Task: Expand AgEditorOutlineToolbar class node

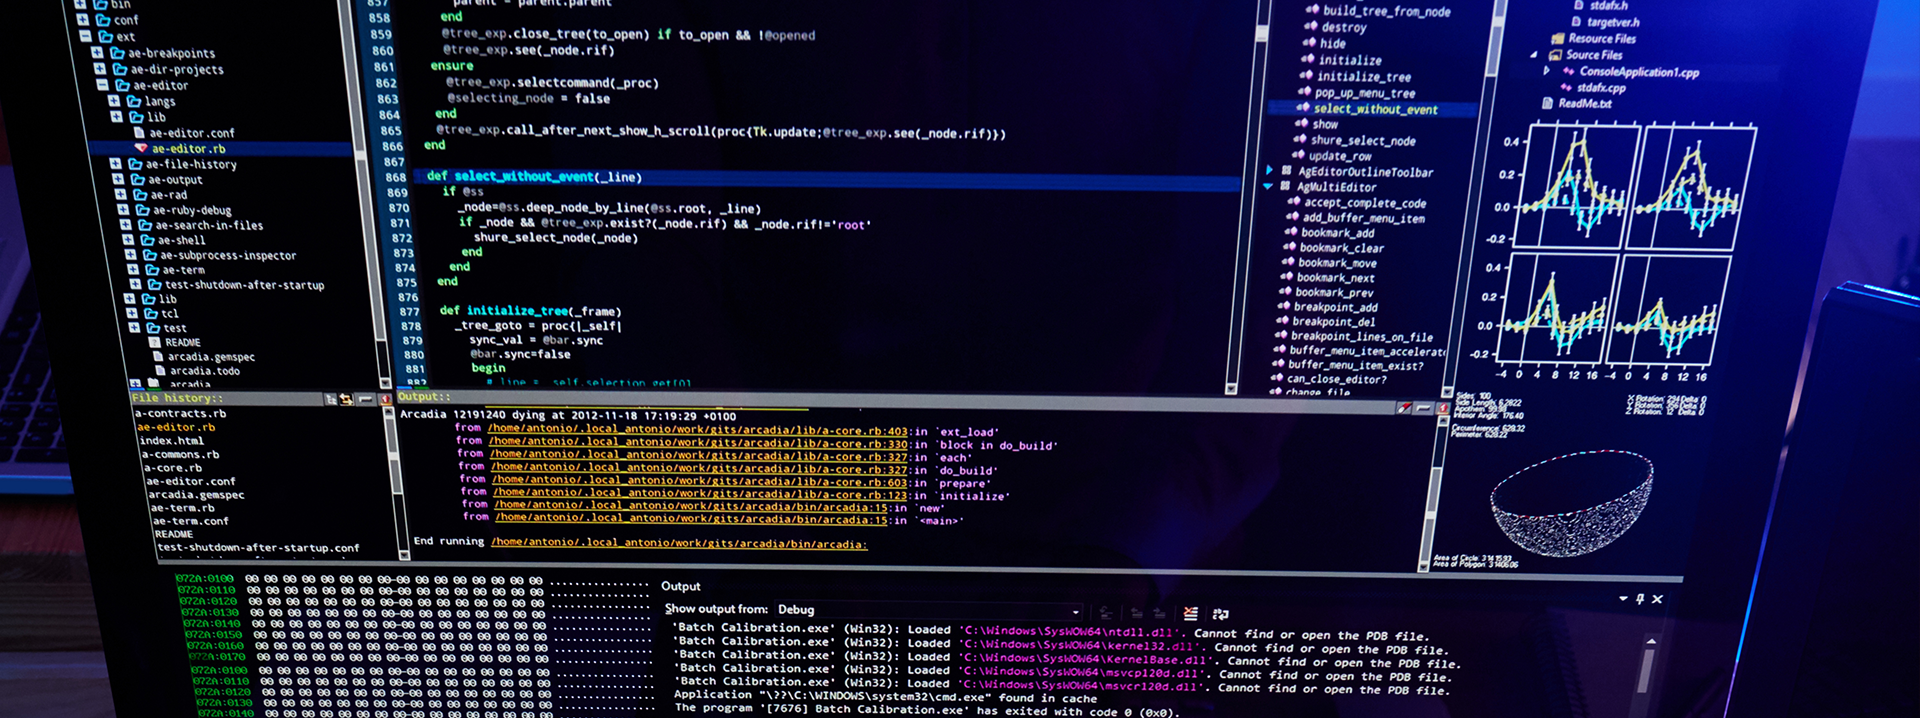Action: [x=1270, y=170]
